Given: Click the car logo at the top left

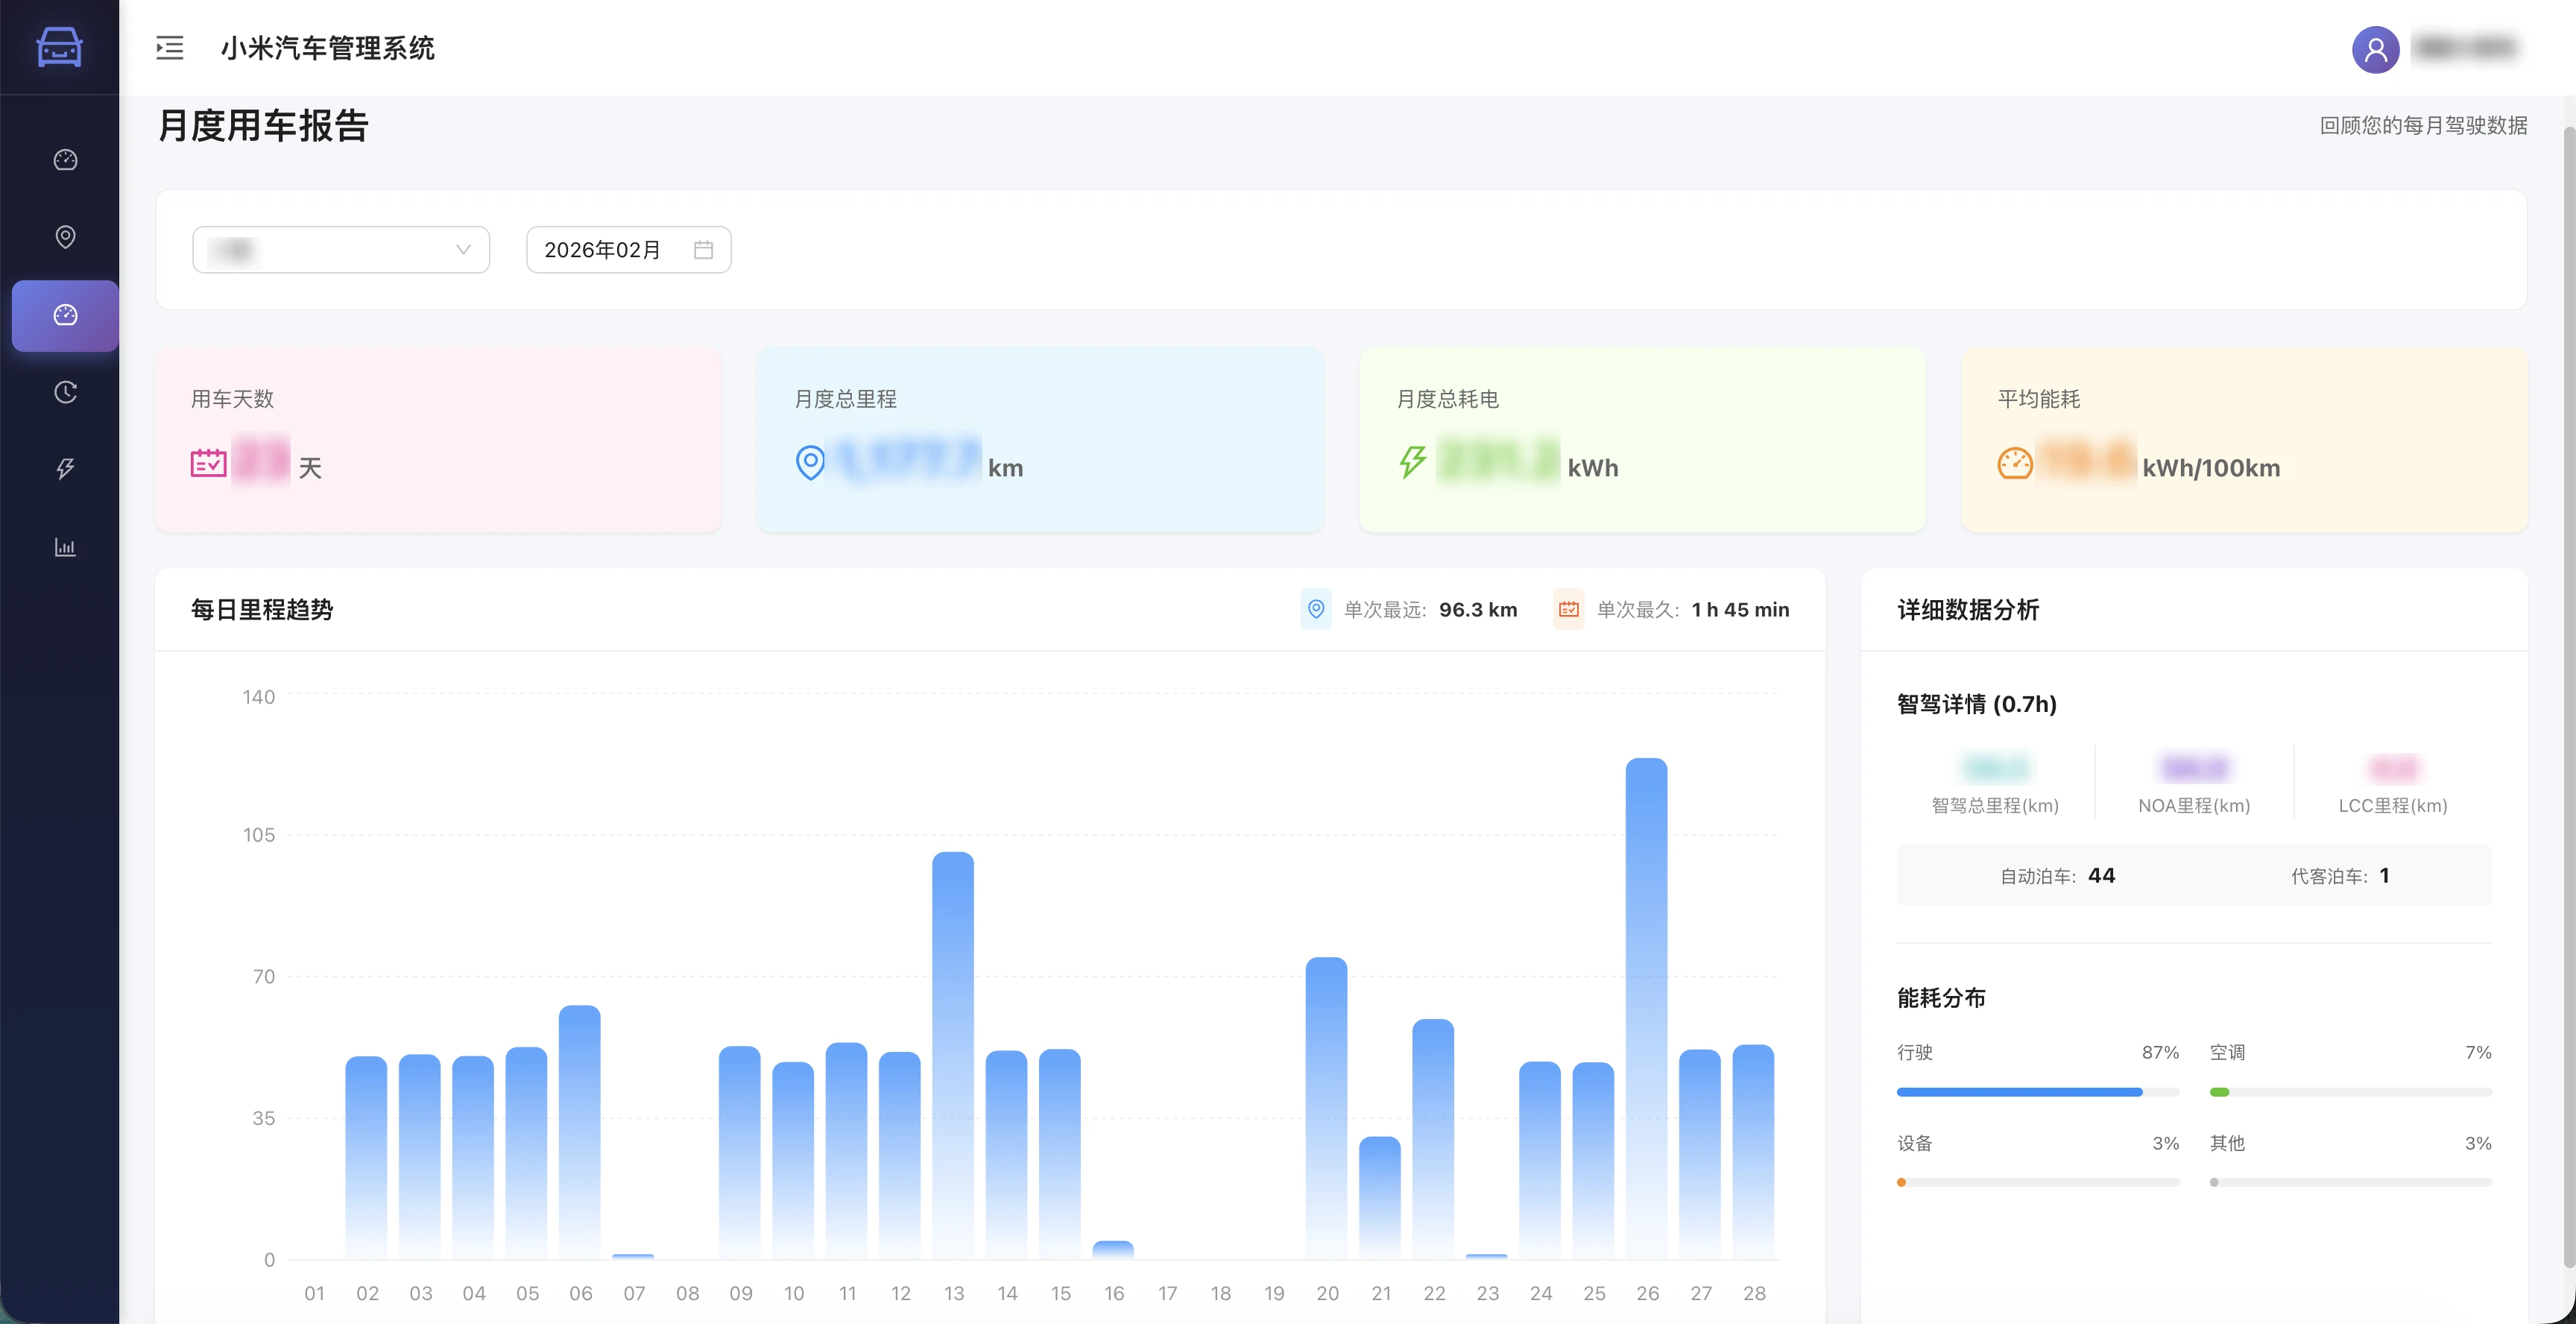Looking at the screenshot, I should (59, 47).
